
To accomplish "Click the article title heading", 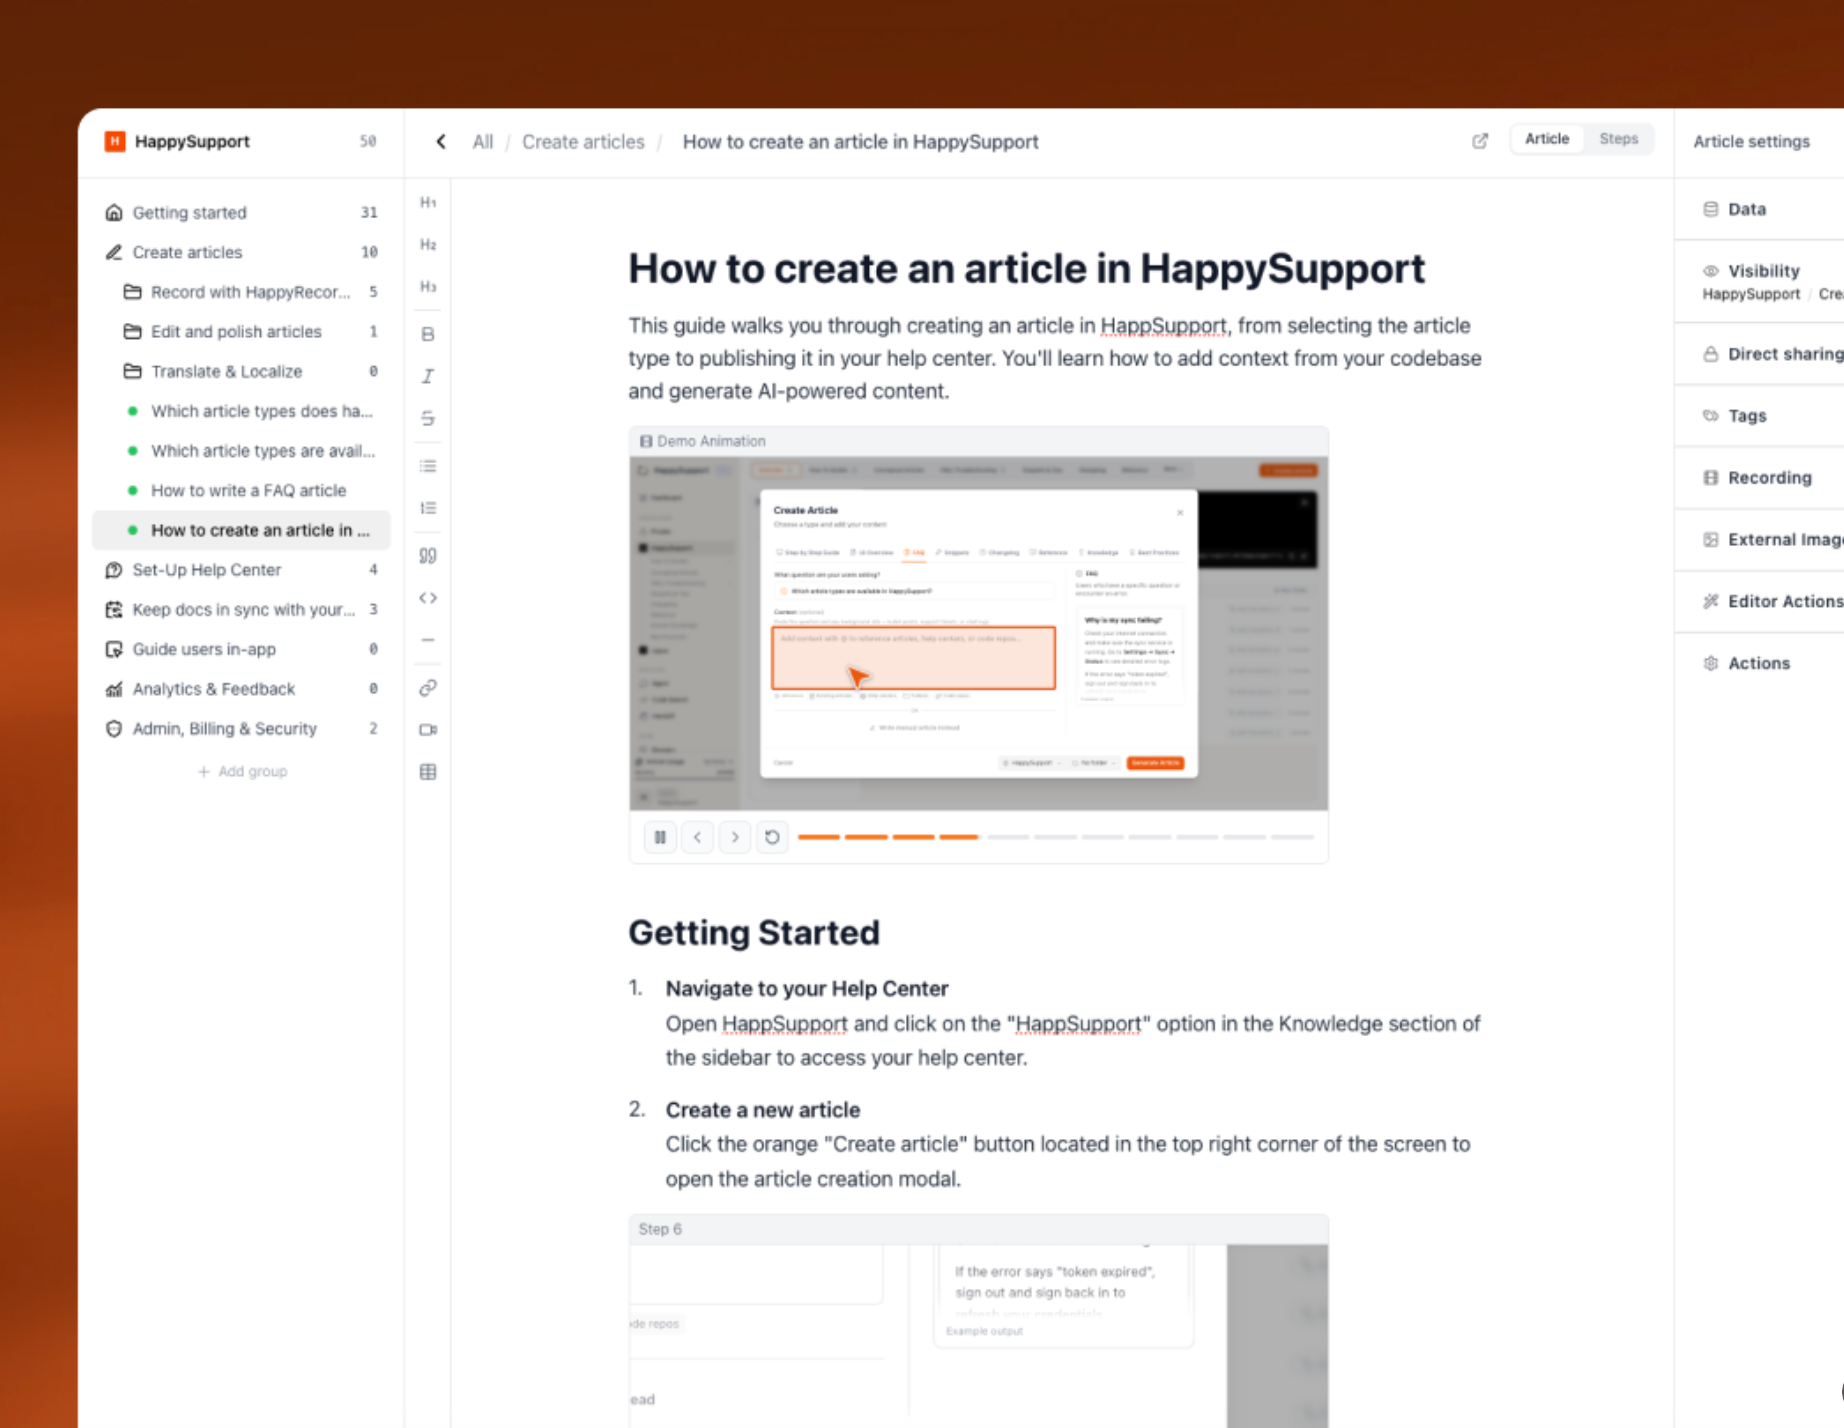I will [1026, 269].
